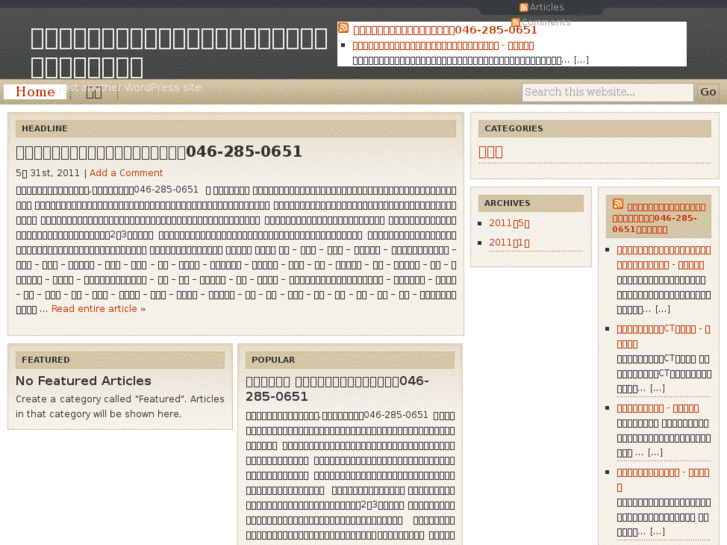This screenshot has width=727, height=545.
Task: Click the Add a Comment link
Action: [x=126, y=173]
